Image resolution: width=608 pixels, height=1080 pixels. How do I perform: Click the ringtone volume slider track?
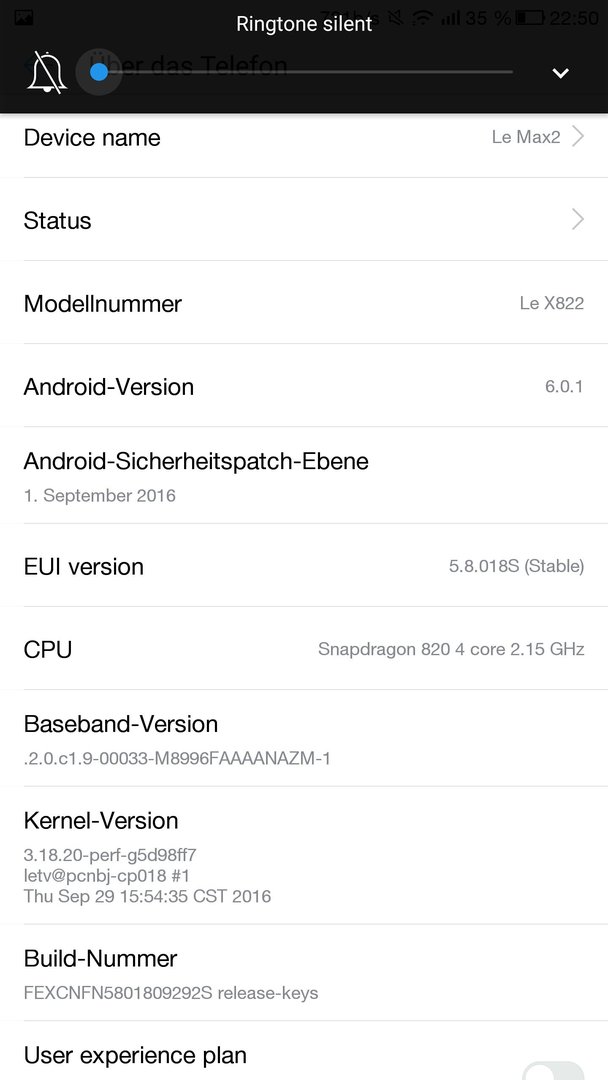(x=306, y=72)
